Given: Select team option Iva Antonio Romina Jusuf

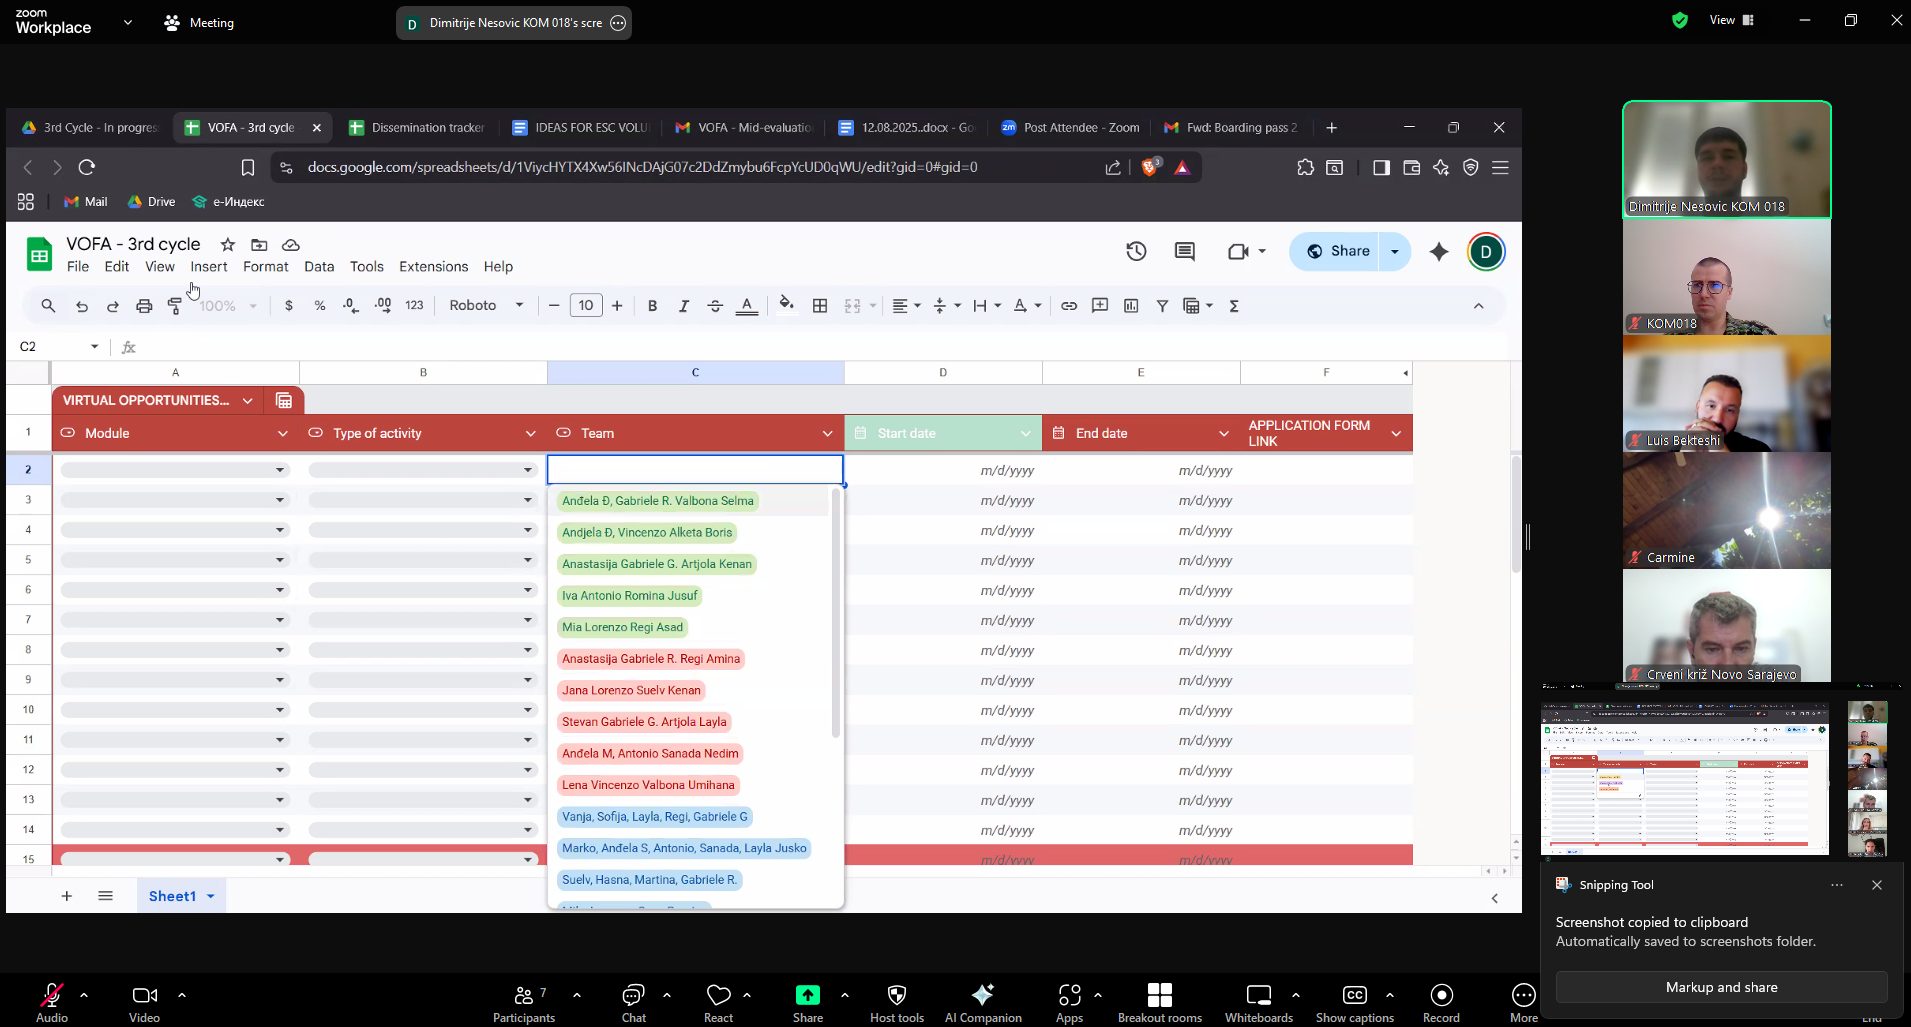Looking at the screenshot, I should click(629, 596).
